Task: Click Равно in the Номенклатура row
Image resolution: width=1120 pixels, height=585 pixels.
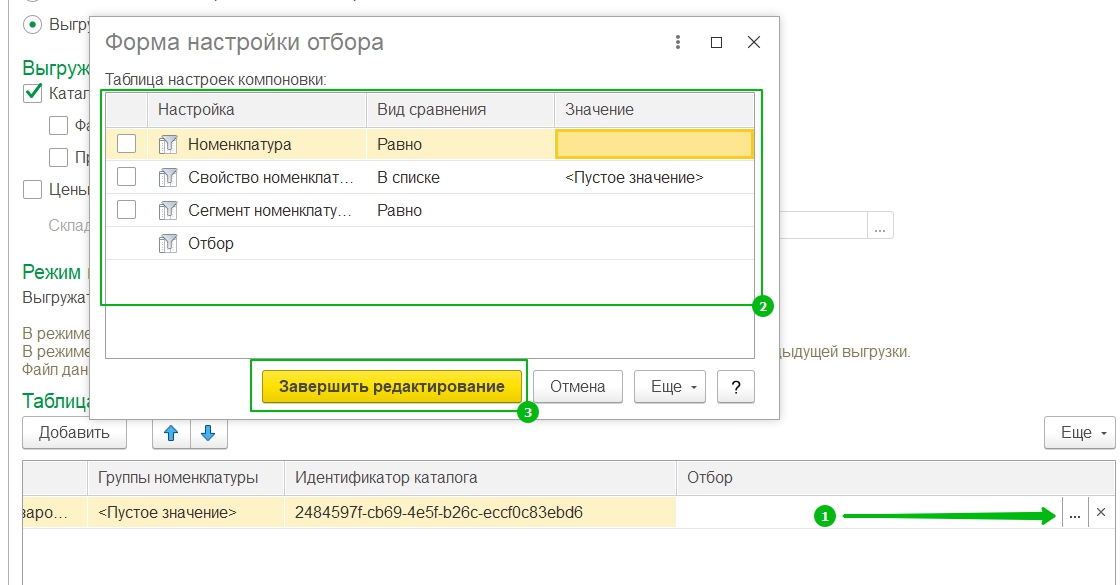Action: [399, 144]
